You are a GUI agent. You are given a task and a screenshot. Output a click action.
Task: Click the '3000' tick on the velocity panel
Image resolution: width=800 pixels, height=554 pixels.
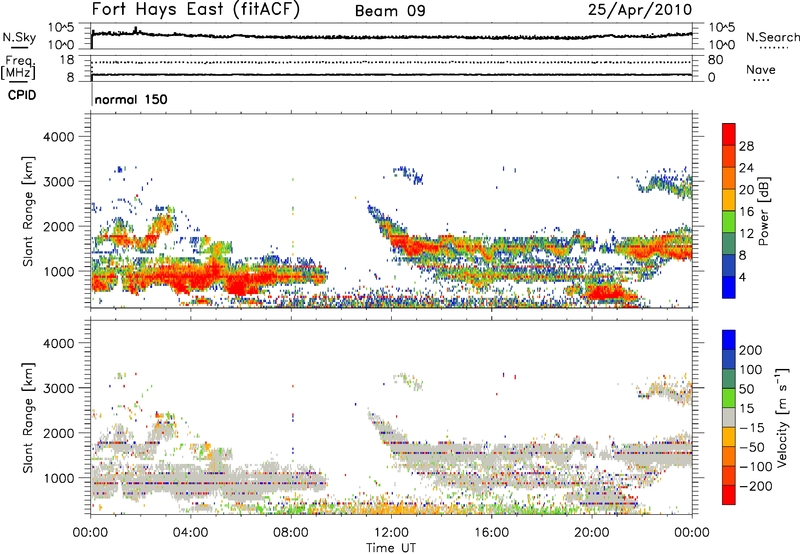(58, 388)
